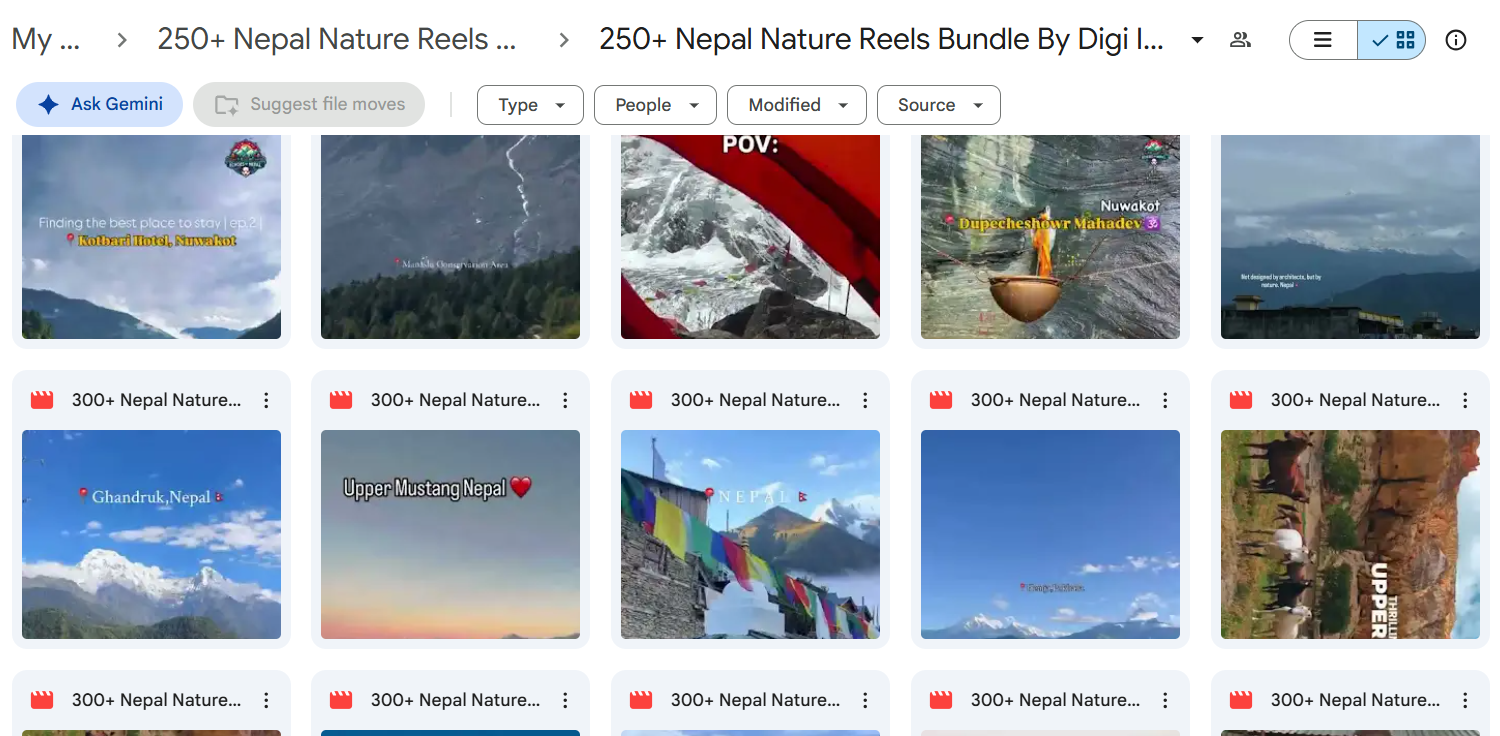
Task: Click the Suggest file moves button
Action: tap(309, 104)
